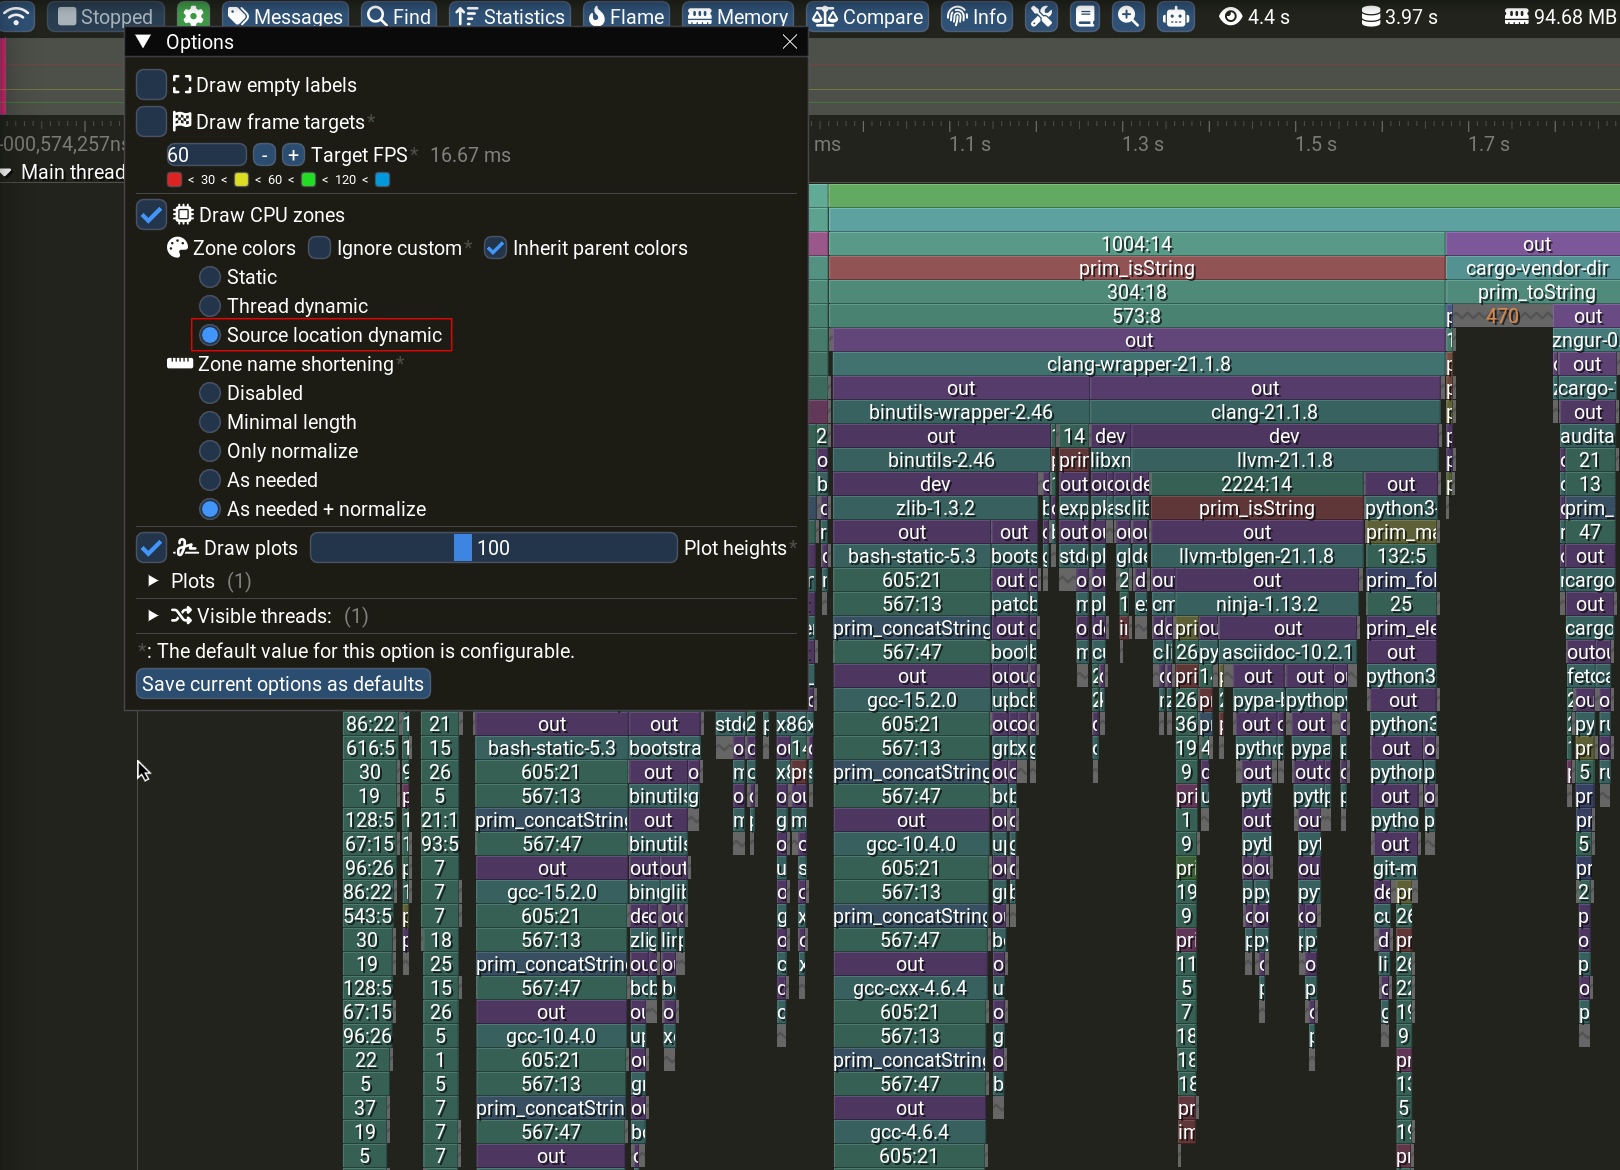Image resolution: width=1620 pixels, height=1170 pixels.
Task: Click the red FPS color swatch
Action: point(175,180)
